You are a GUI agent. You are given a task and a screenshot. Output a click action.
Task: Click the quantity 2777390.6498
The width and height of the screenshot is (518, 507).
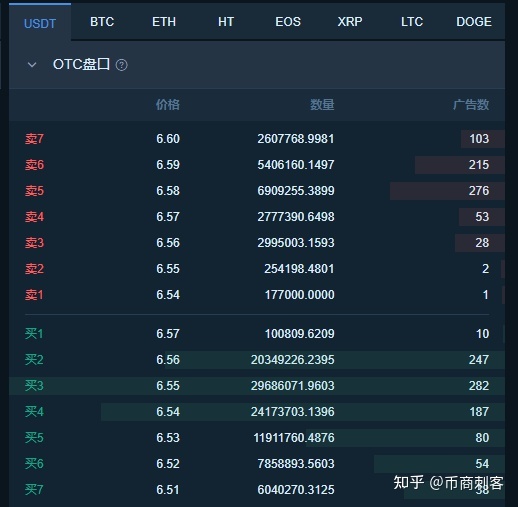click(296, 217)
